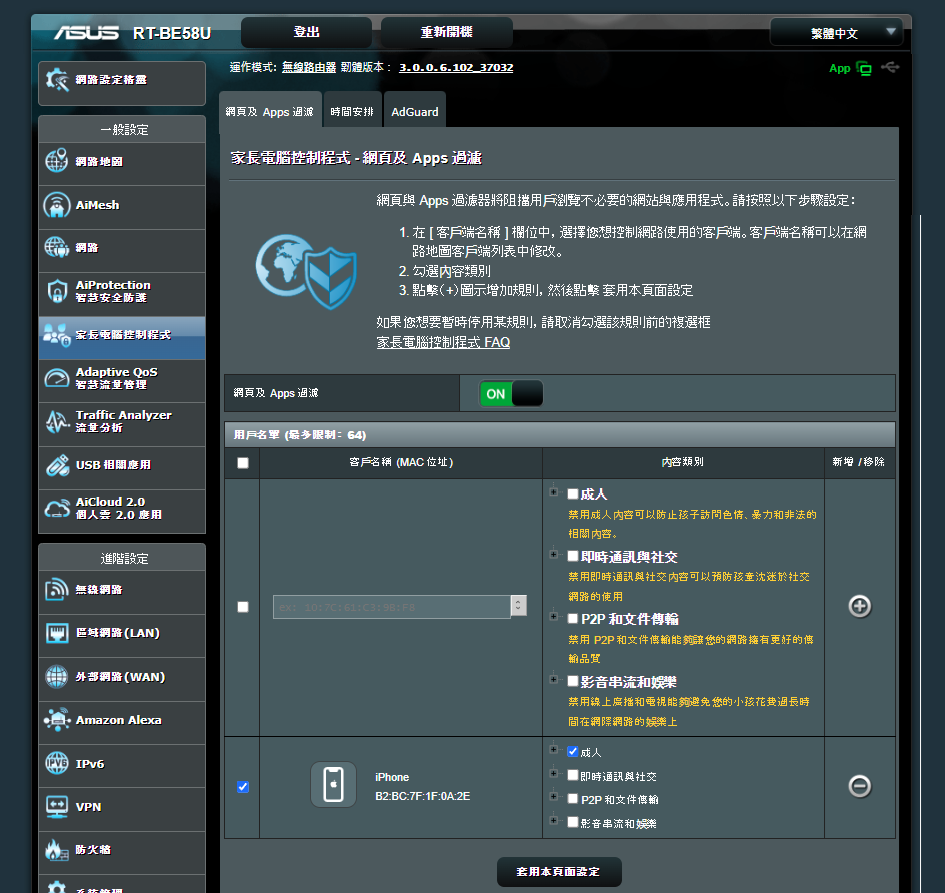Select the 網頁及 Apps 過濾 tab
This screenshot has height=893, width=945.
tap(270, 111)
